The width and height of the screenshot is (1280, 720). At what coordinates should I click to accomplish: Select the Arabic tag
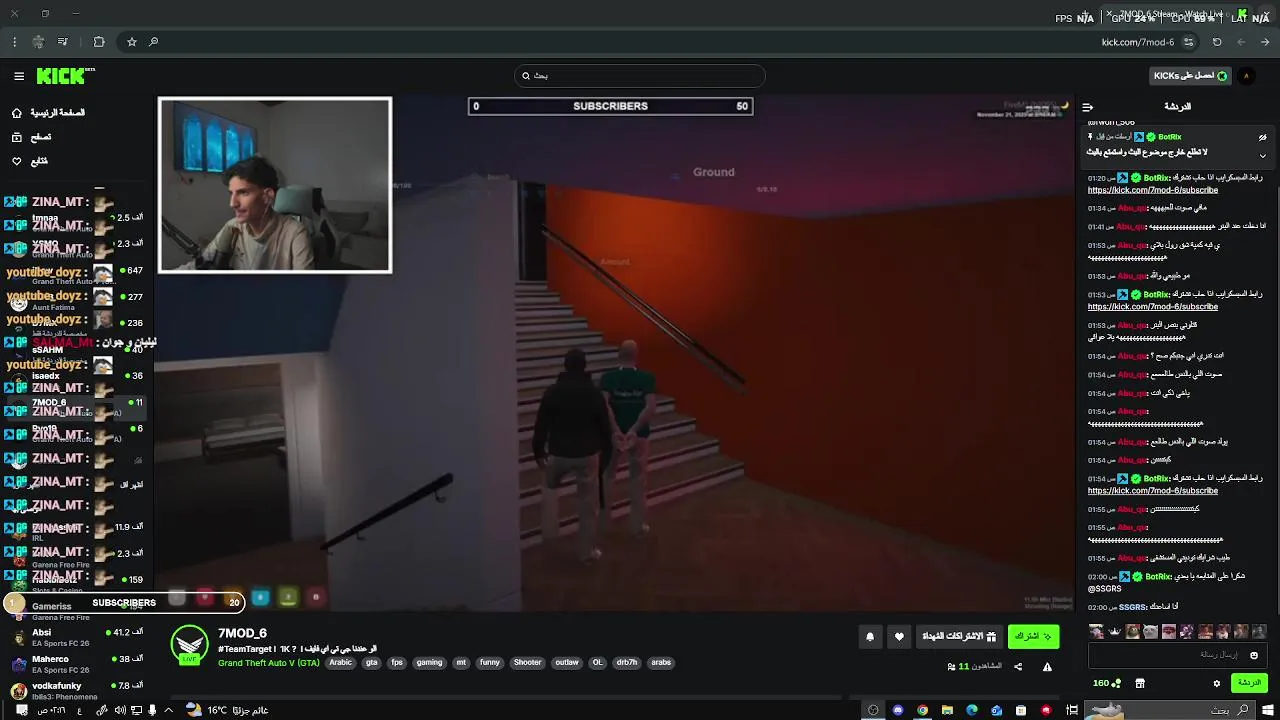click(x=341, y=662)
